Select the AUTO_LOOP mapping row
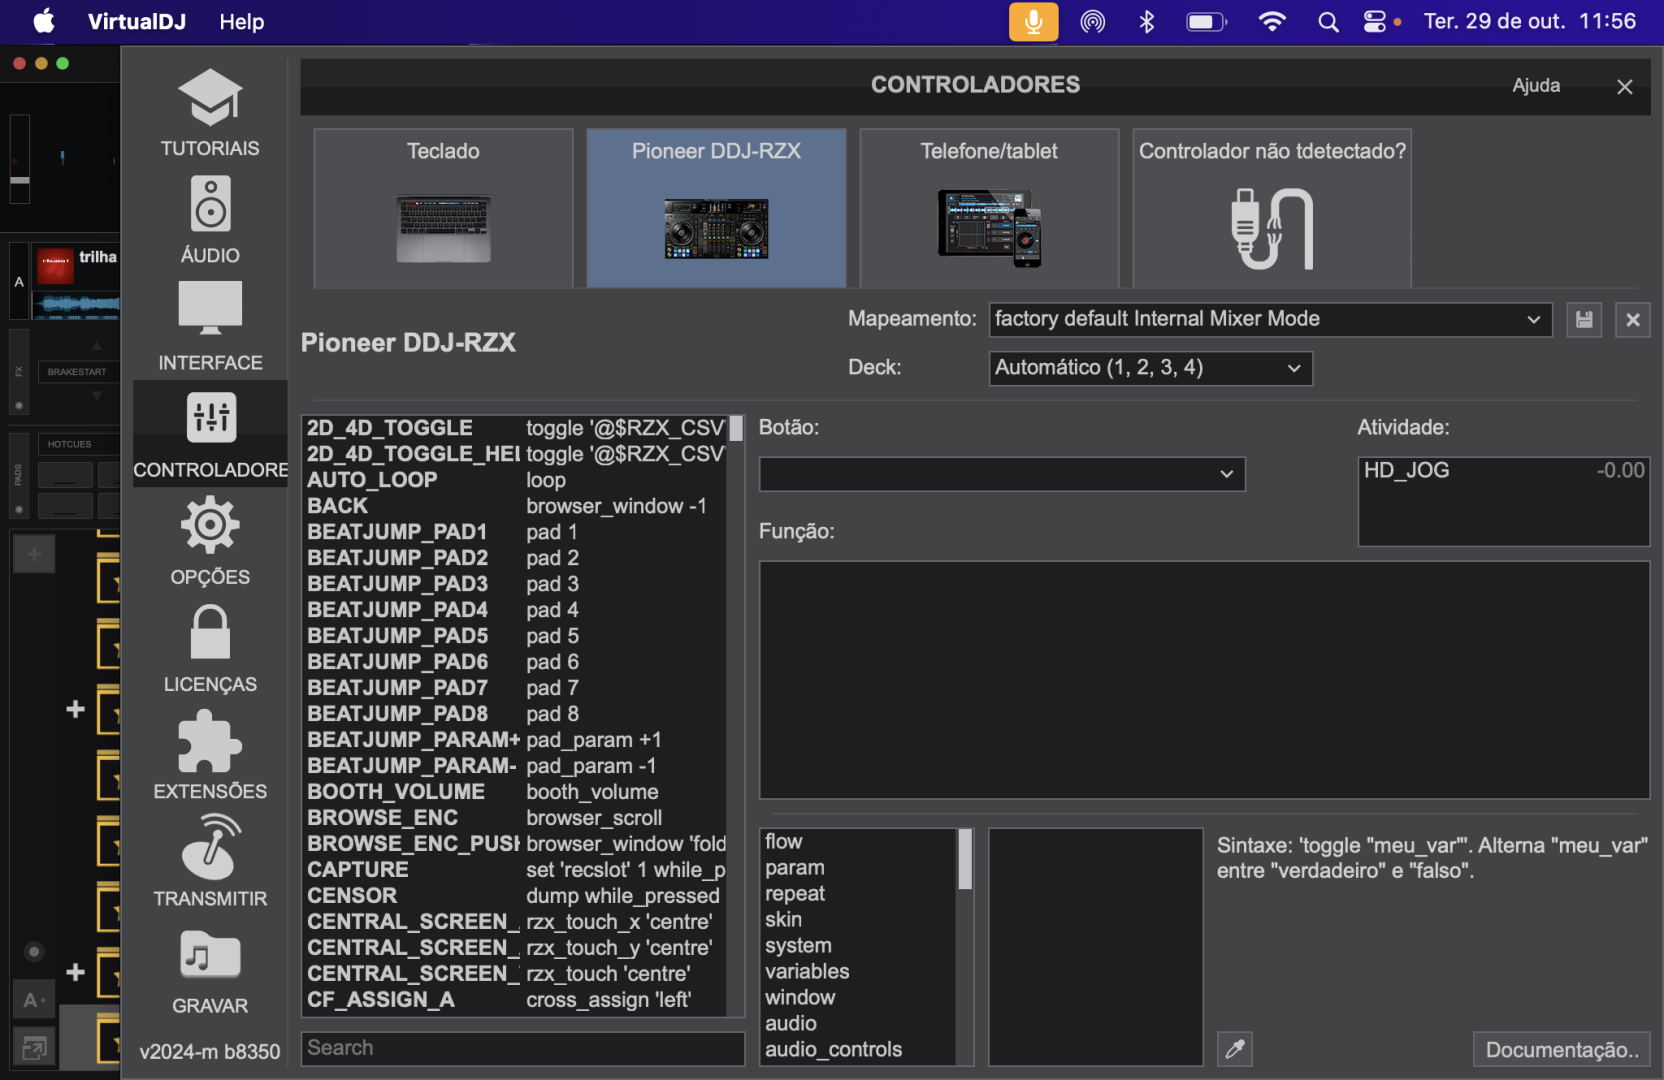Image resolution: width=1664 pixels, height=1080 pixels. (x=515, y=480)
